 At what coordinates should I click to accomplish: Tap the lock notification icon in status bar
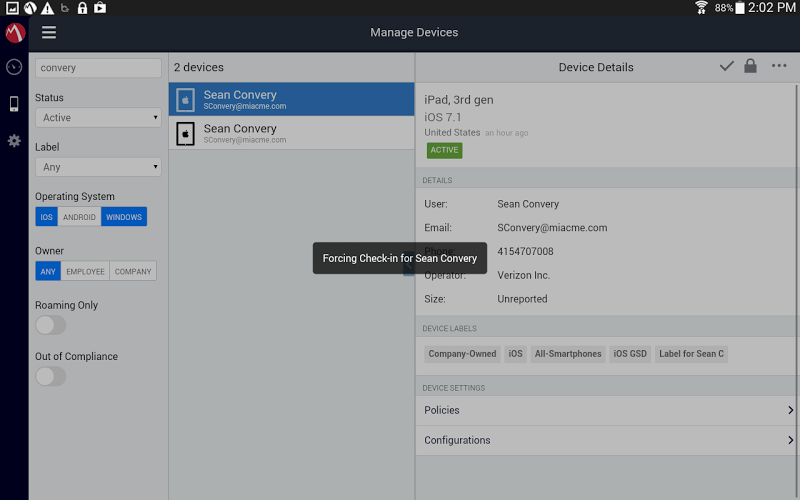(82, 8)
